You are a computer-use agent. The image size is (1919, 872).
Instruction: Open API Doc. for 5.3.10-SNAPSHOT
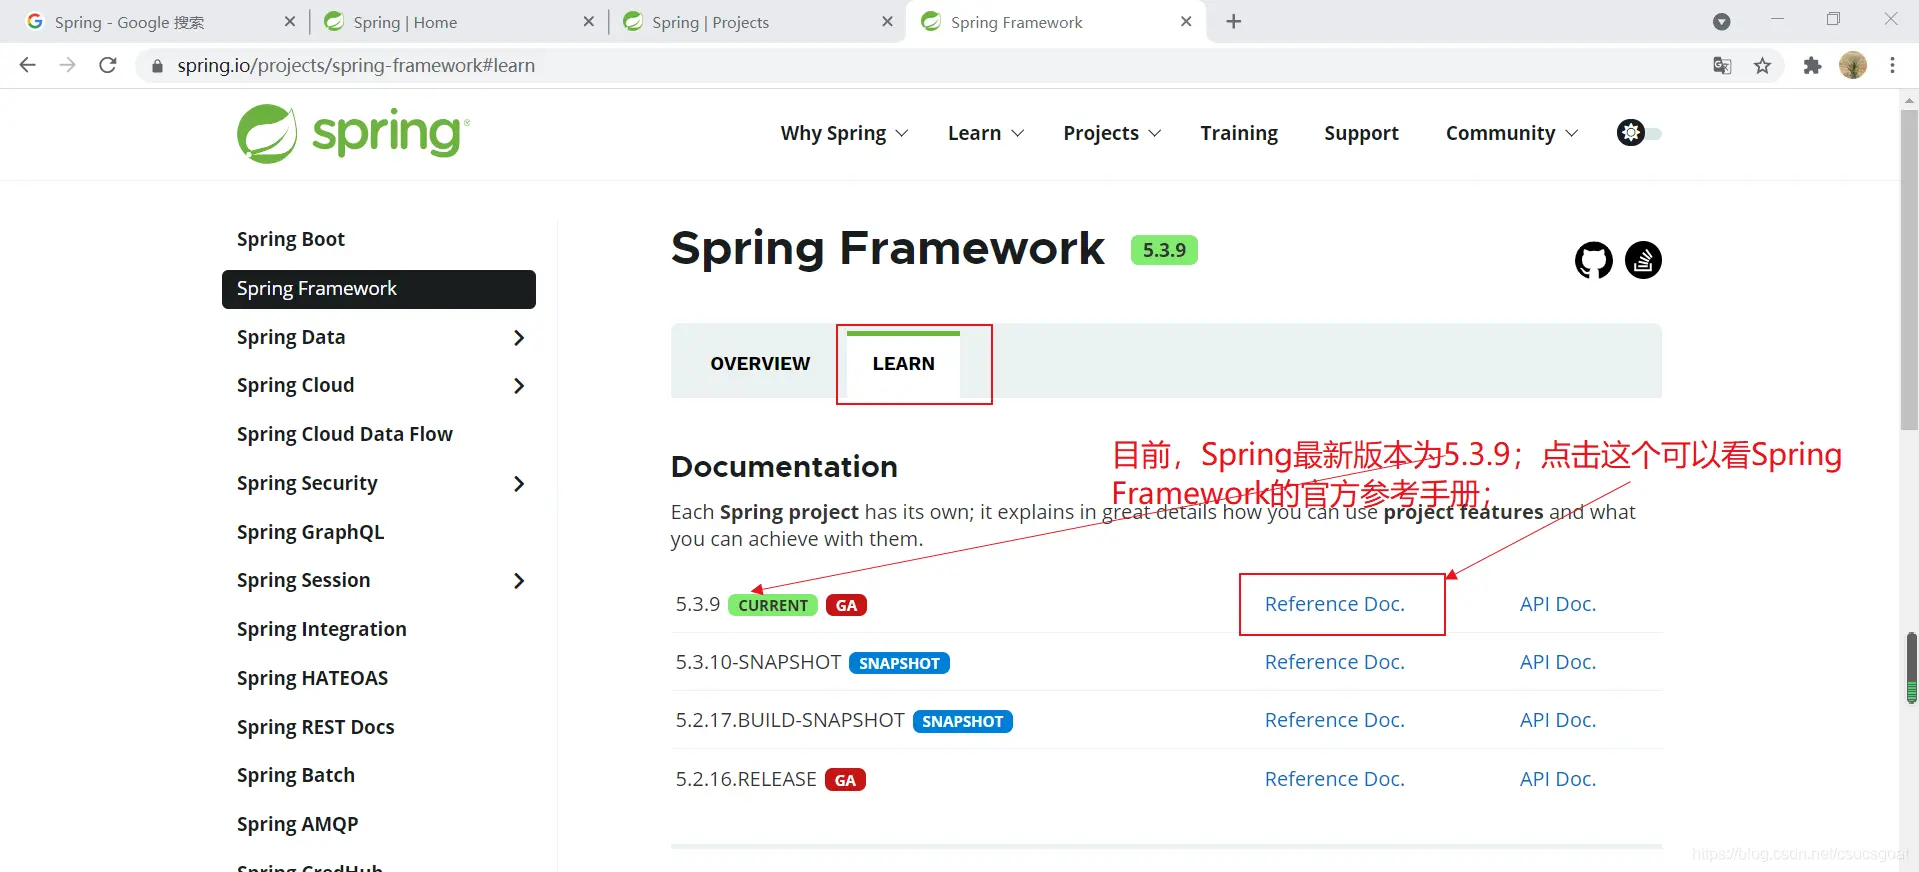[x=1558, y=662]
